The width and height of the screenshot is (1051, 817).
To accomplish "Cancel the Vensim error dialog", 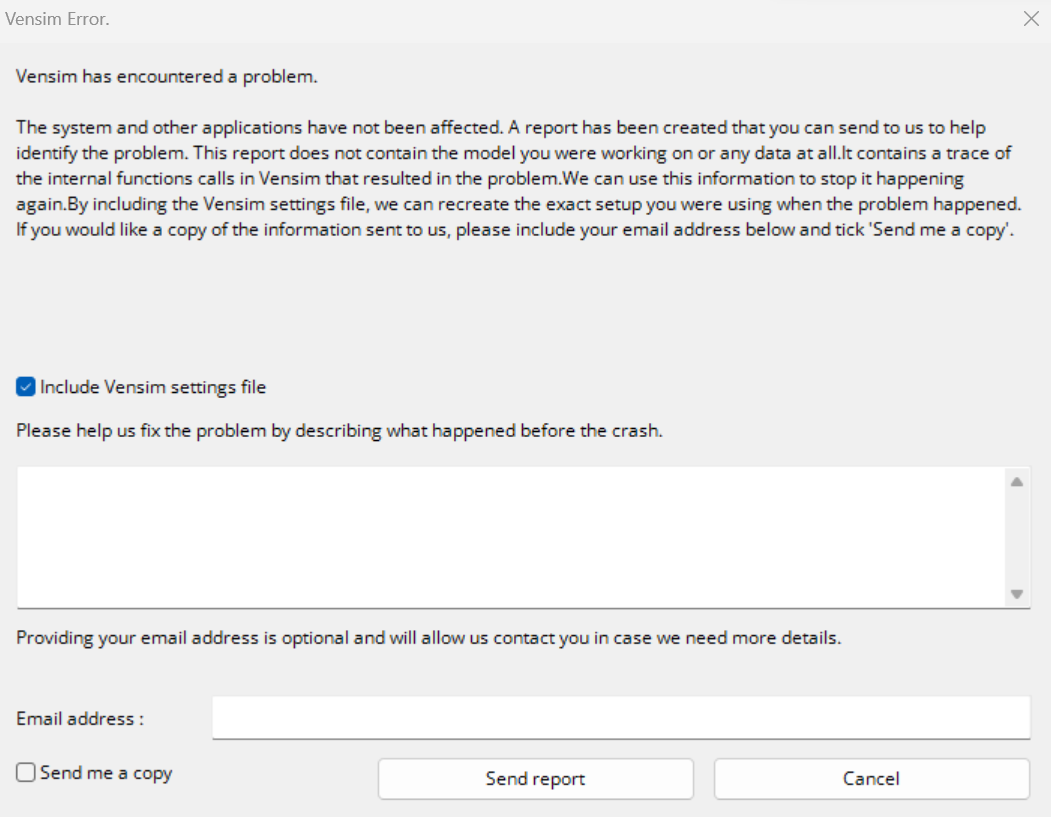I will (x=871, y=779).
